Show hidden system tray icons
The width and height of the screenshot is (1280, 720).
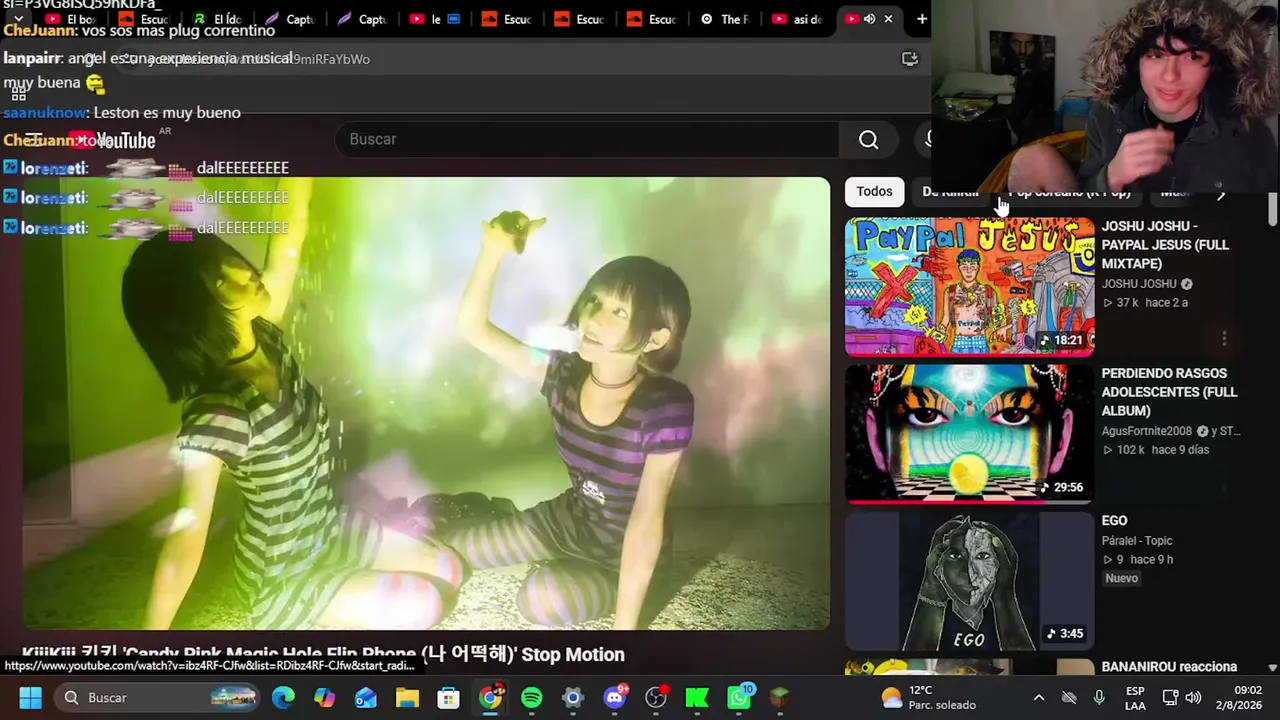tap(1039, 697)
